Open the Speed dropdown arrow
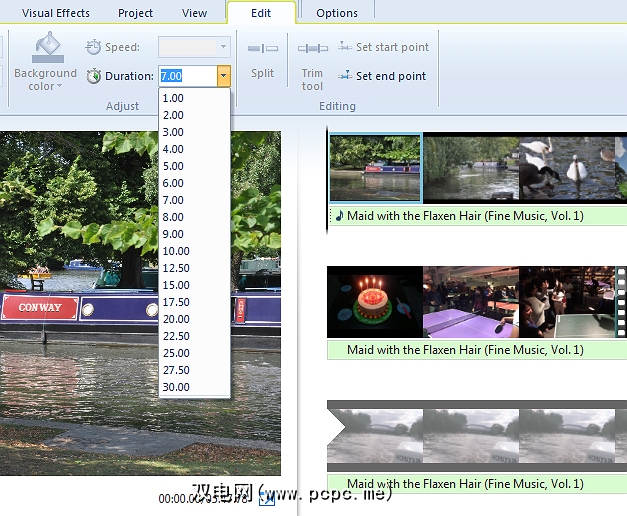 [224, 47]
